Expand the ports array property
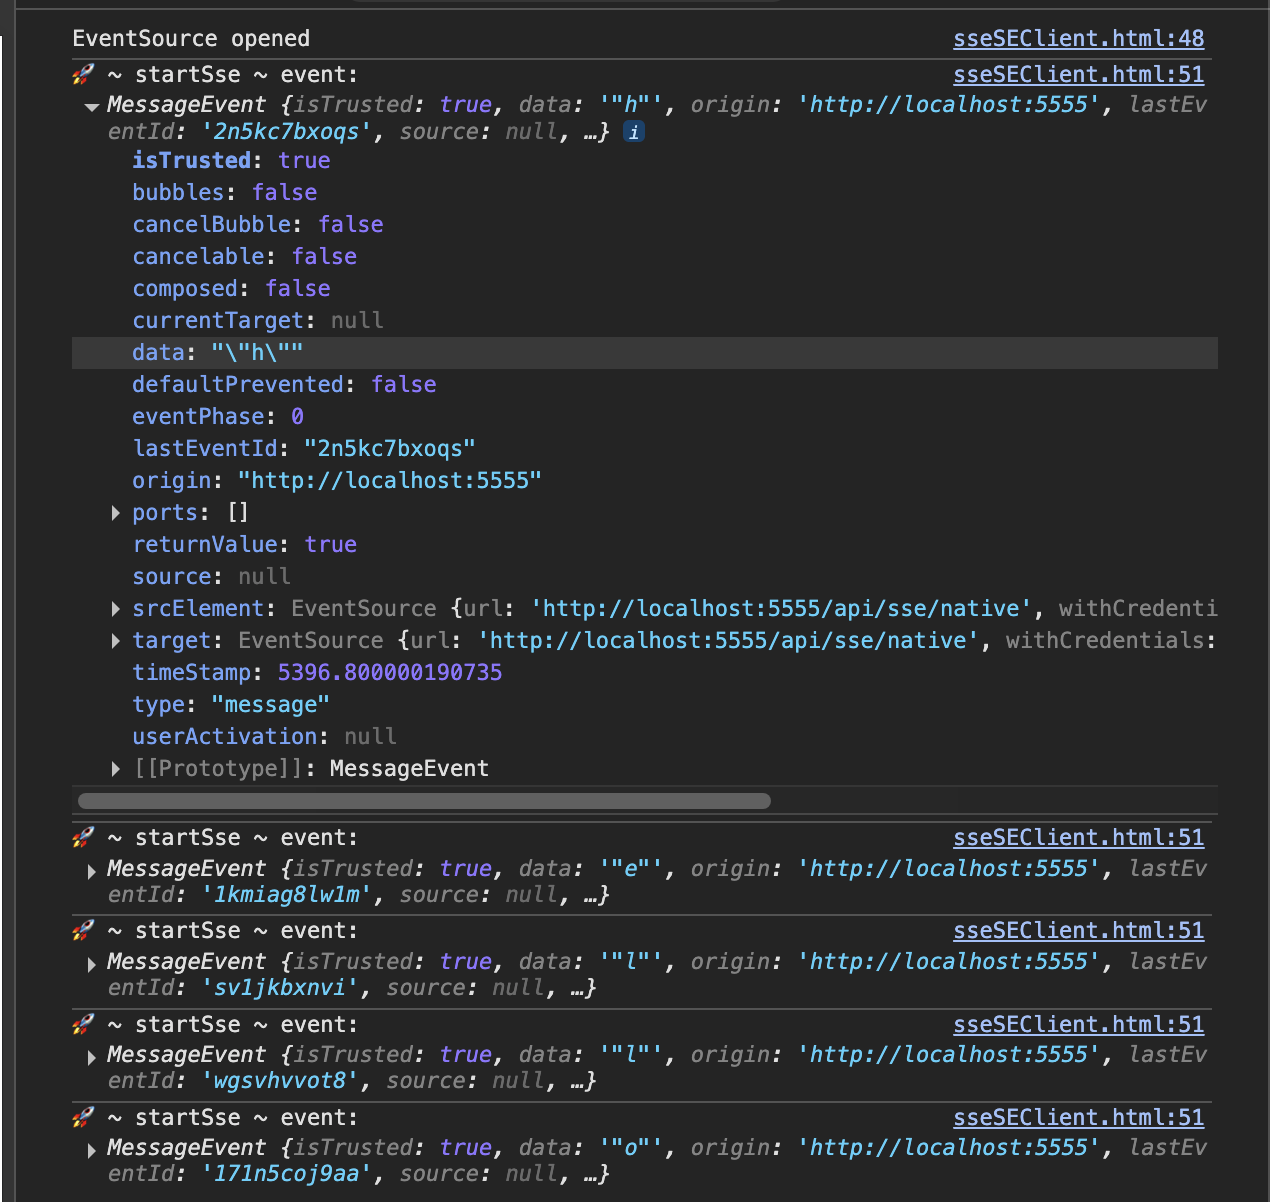The image size is (1270, 1202). point(116,513)
